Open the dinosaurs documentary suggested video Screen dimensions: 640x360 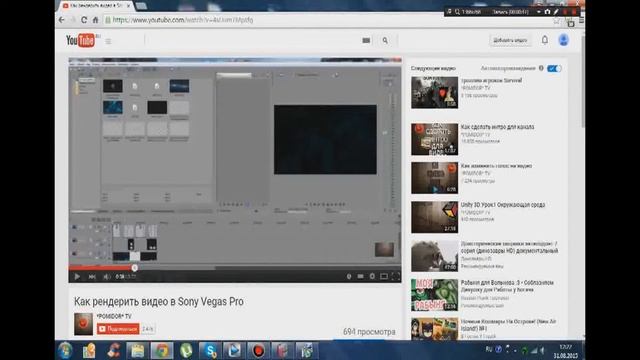pos(509,247)
